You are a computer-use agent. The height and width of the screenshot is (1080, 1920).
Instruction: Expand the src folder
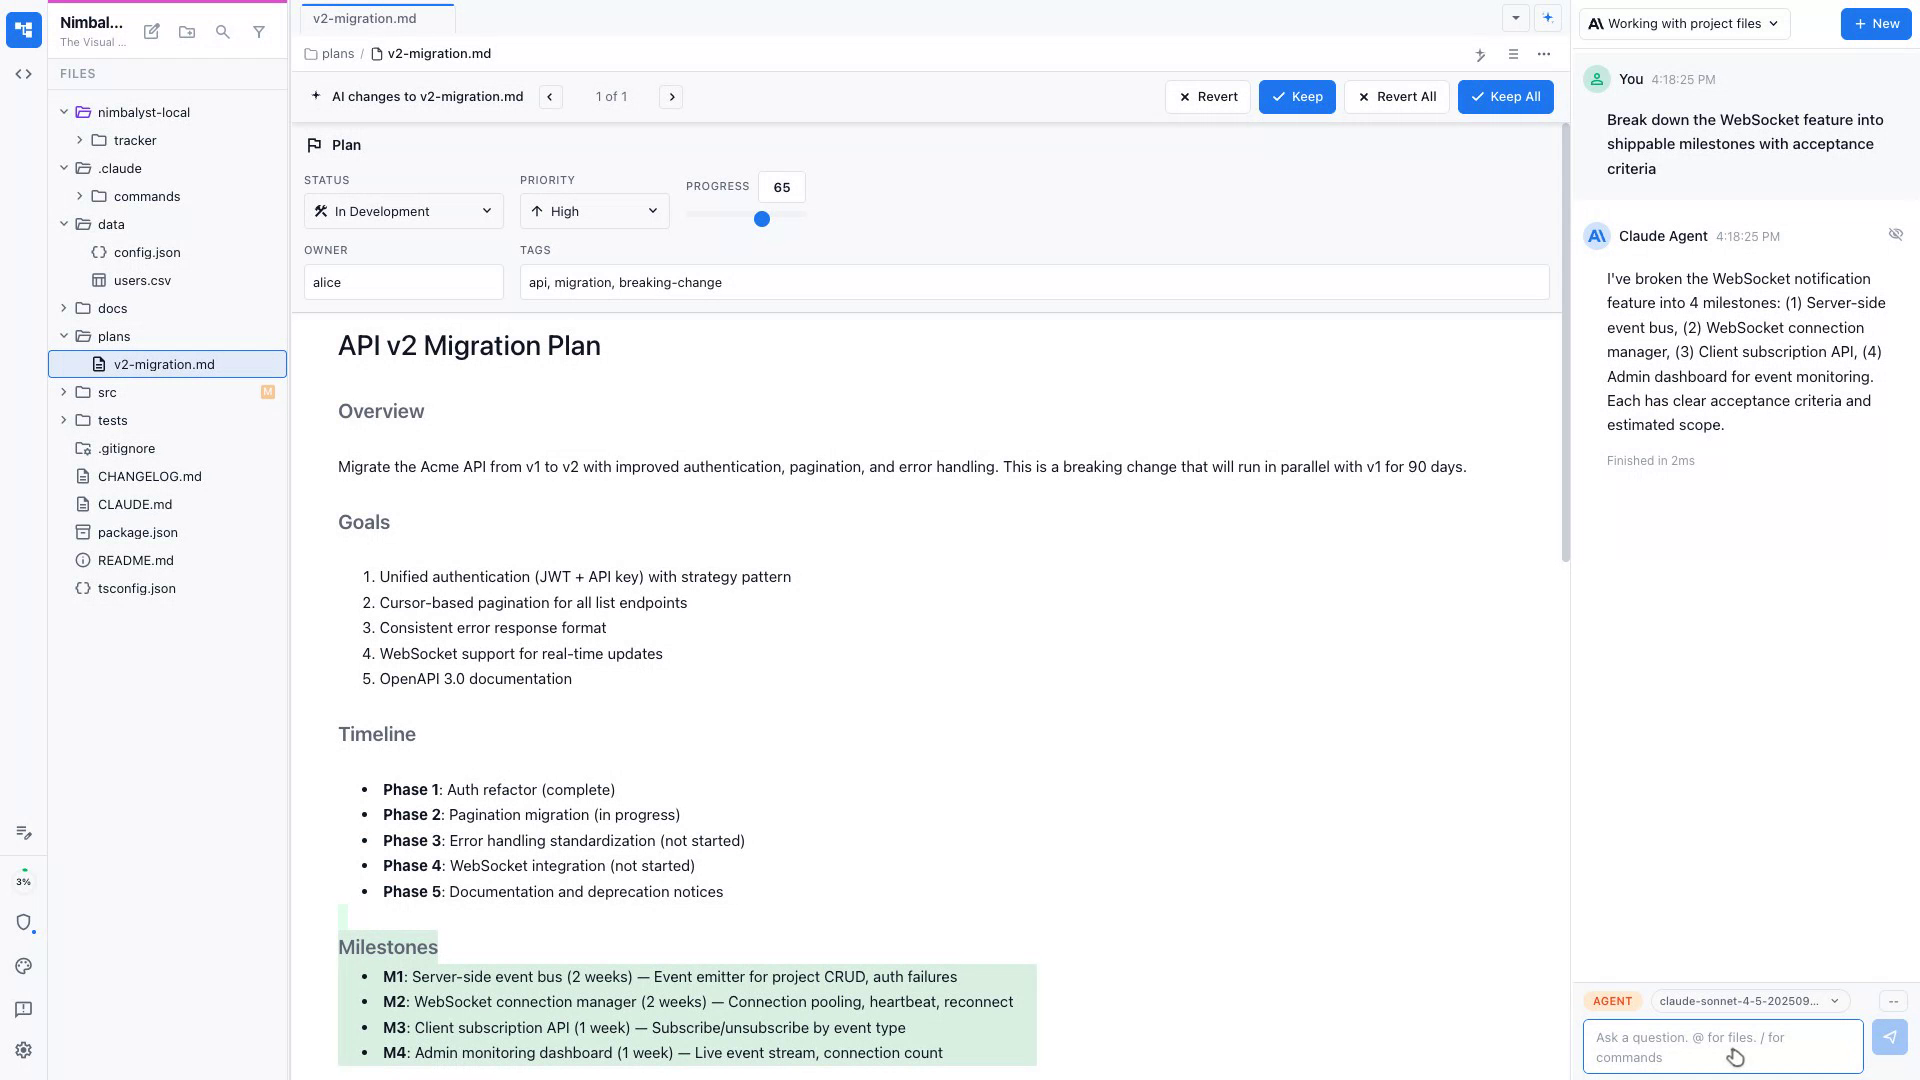coord(64,392)
